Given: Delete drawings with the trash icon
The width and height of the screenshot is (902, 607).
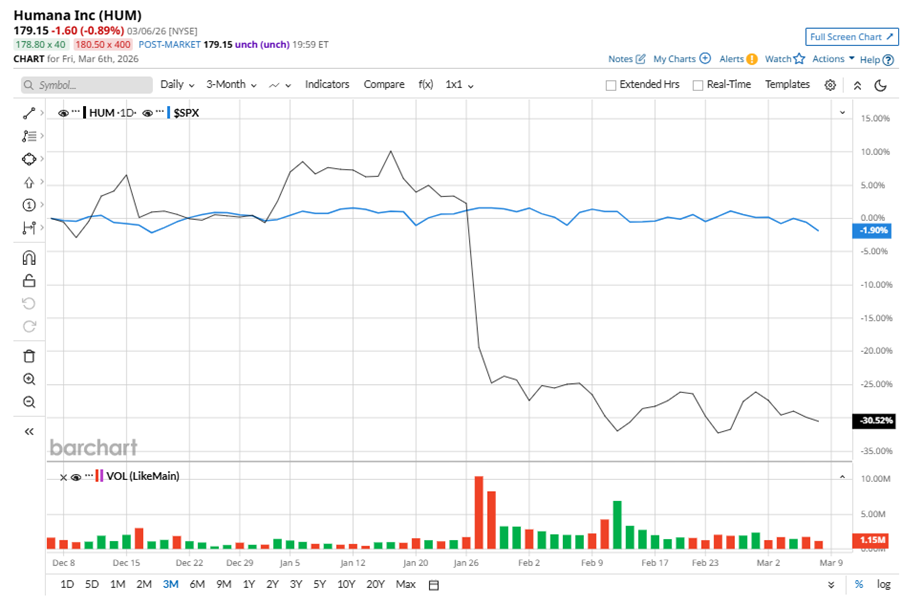Looking at the screenshot, I should coord(29,356).
